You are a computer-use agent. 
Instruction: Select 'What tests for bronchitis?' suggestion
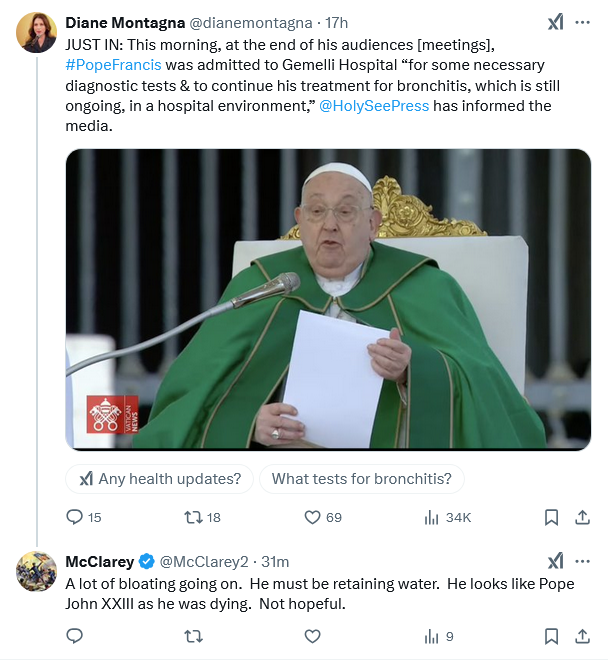click(x=361, y=479)
